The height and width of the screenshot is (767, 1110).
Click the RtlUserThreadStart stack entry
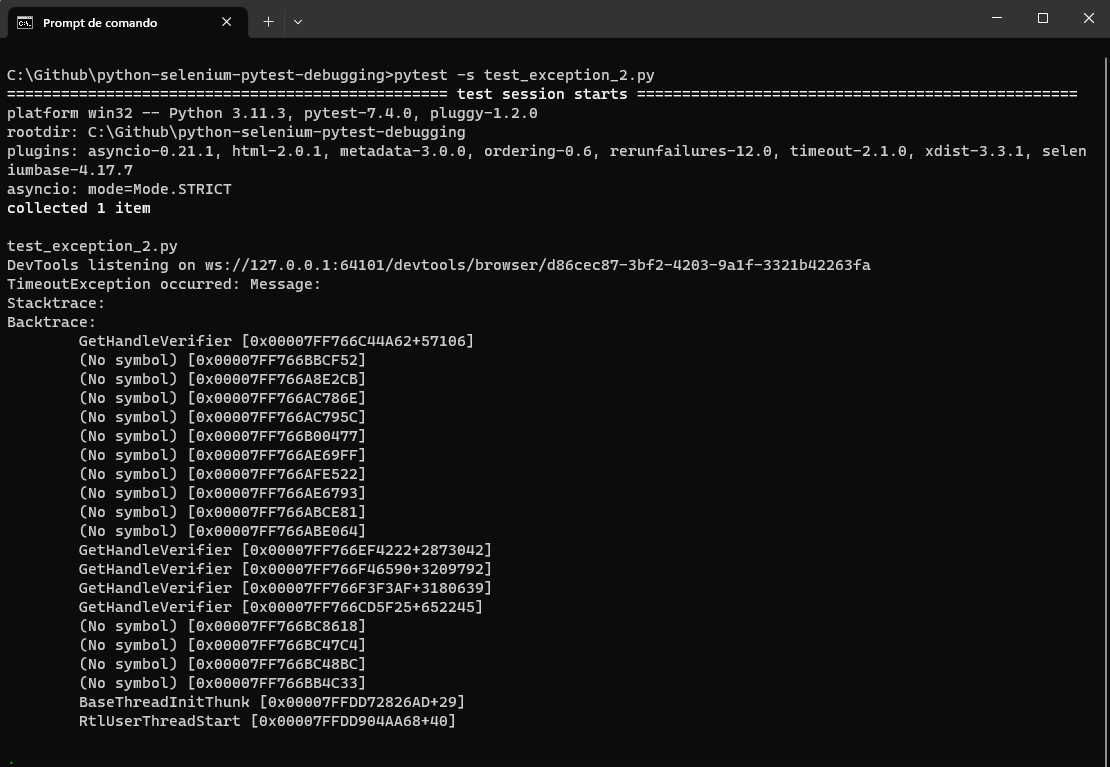(x=267, y=721)
